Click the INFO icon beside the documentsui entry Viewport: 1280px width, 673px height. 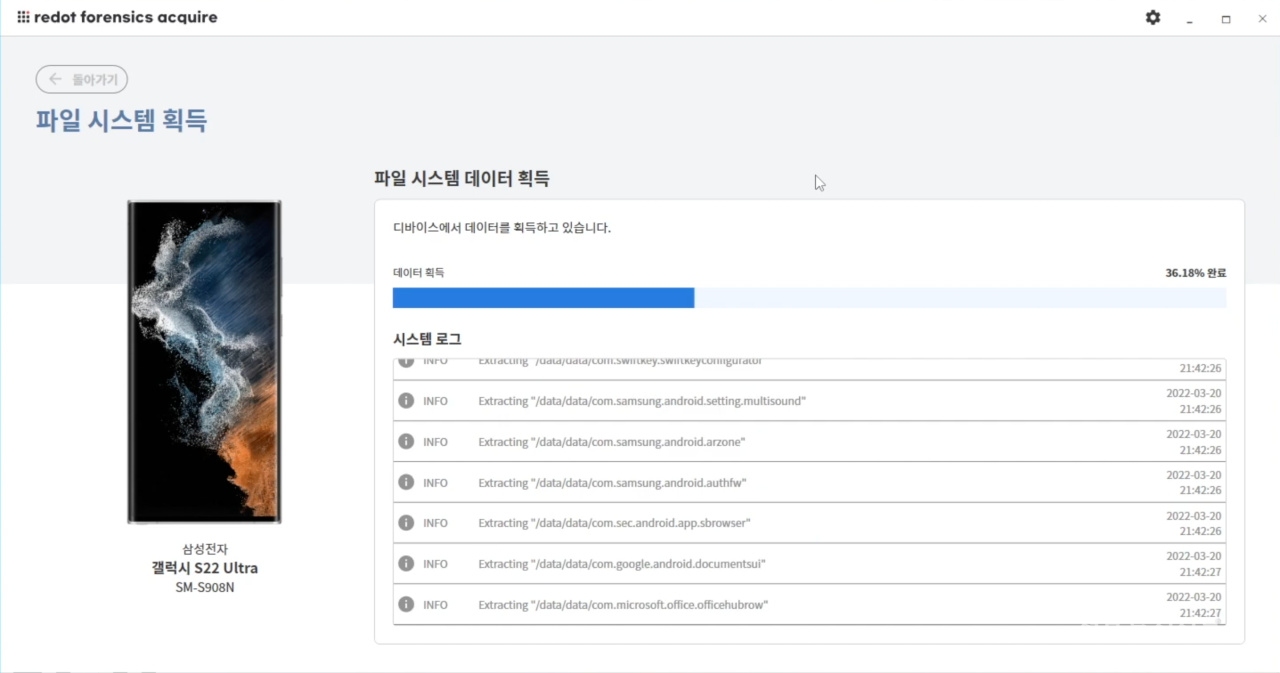pos(406,563)
